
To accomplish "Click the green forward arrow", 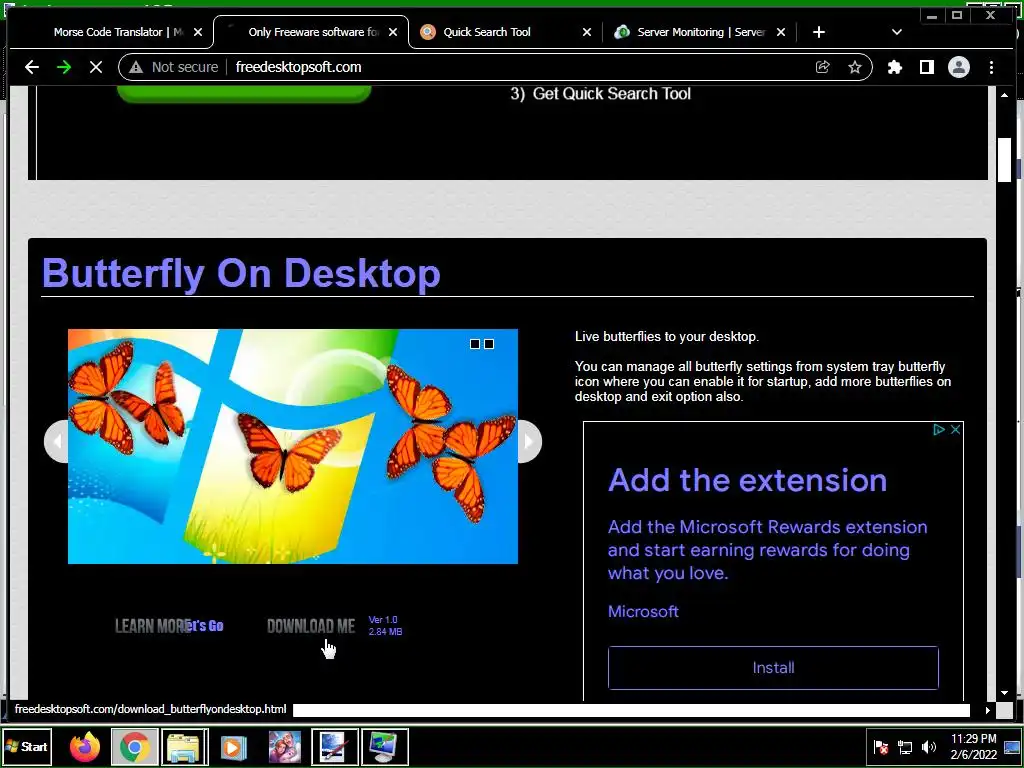I will click(64, 67).
